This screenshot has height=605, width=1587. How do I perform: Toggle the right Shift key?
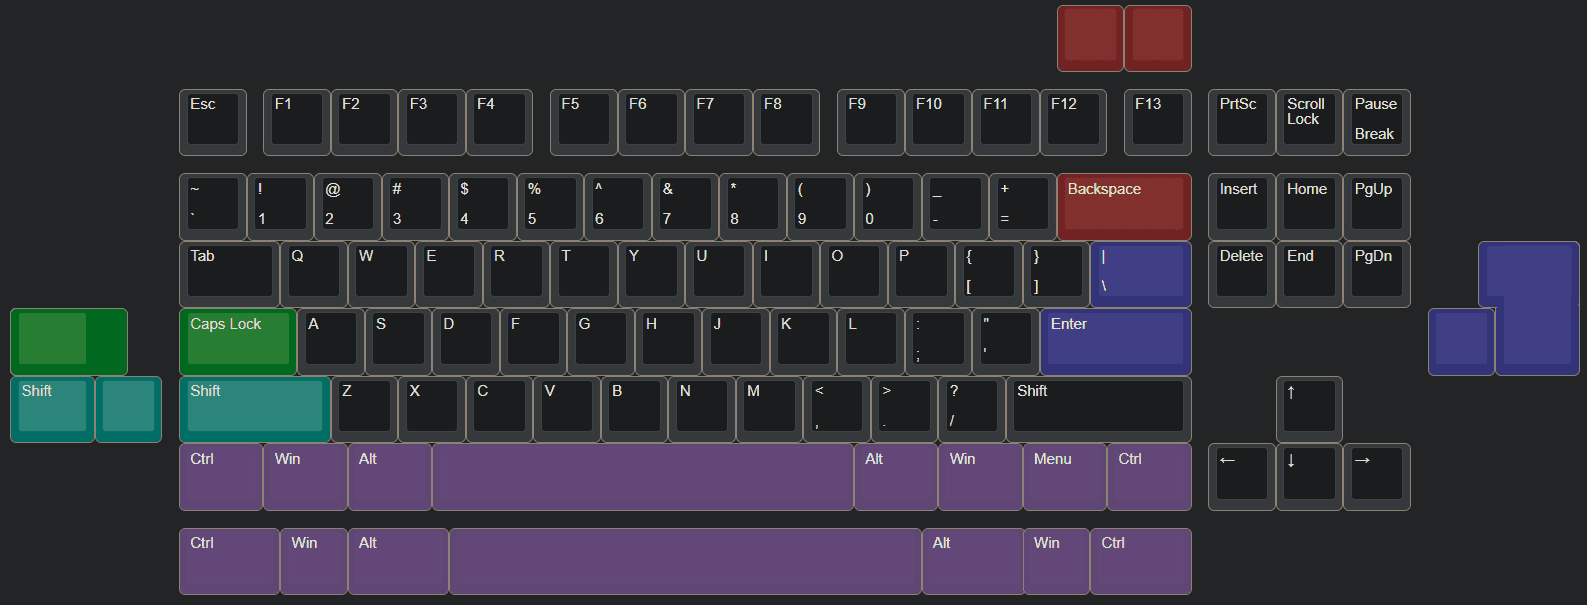point(1097,408)
